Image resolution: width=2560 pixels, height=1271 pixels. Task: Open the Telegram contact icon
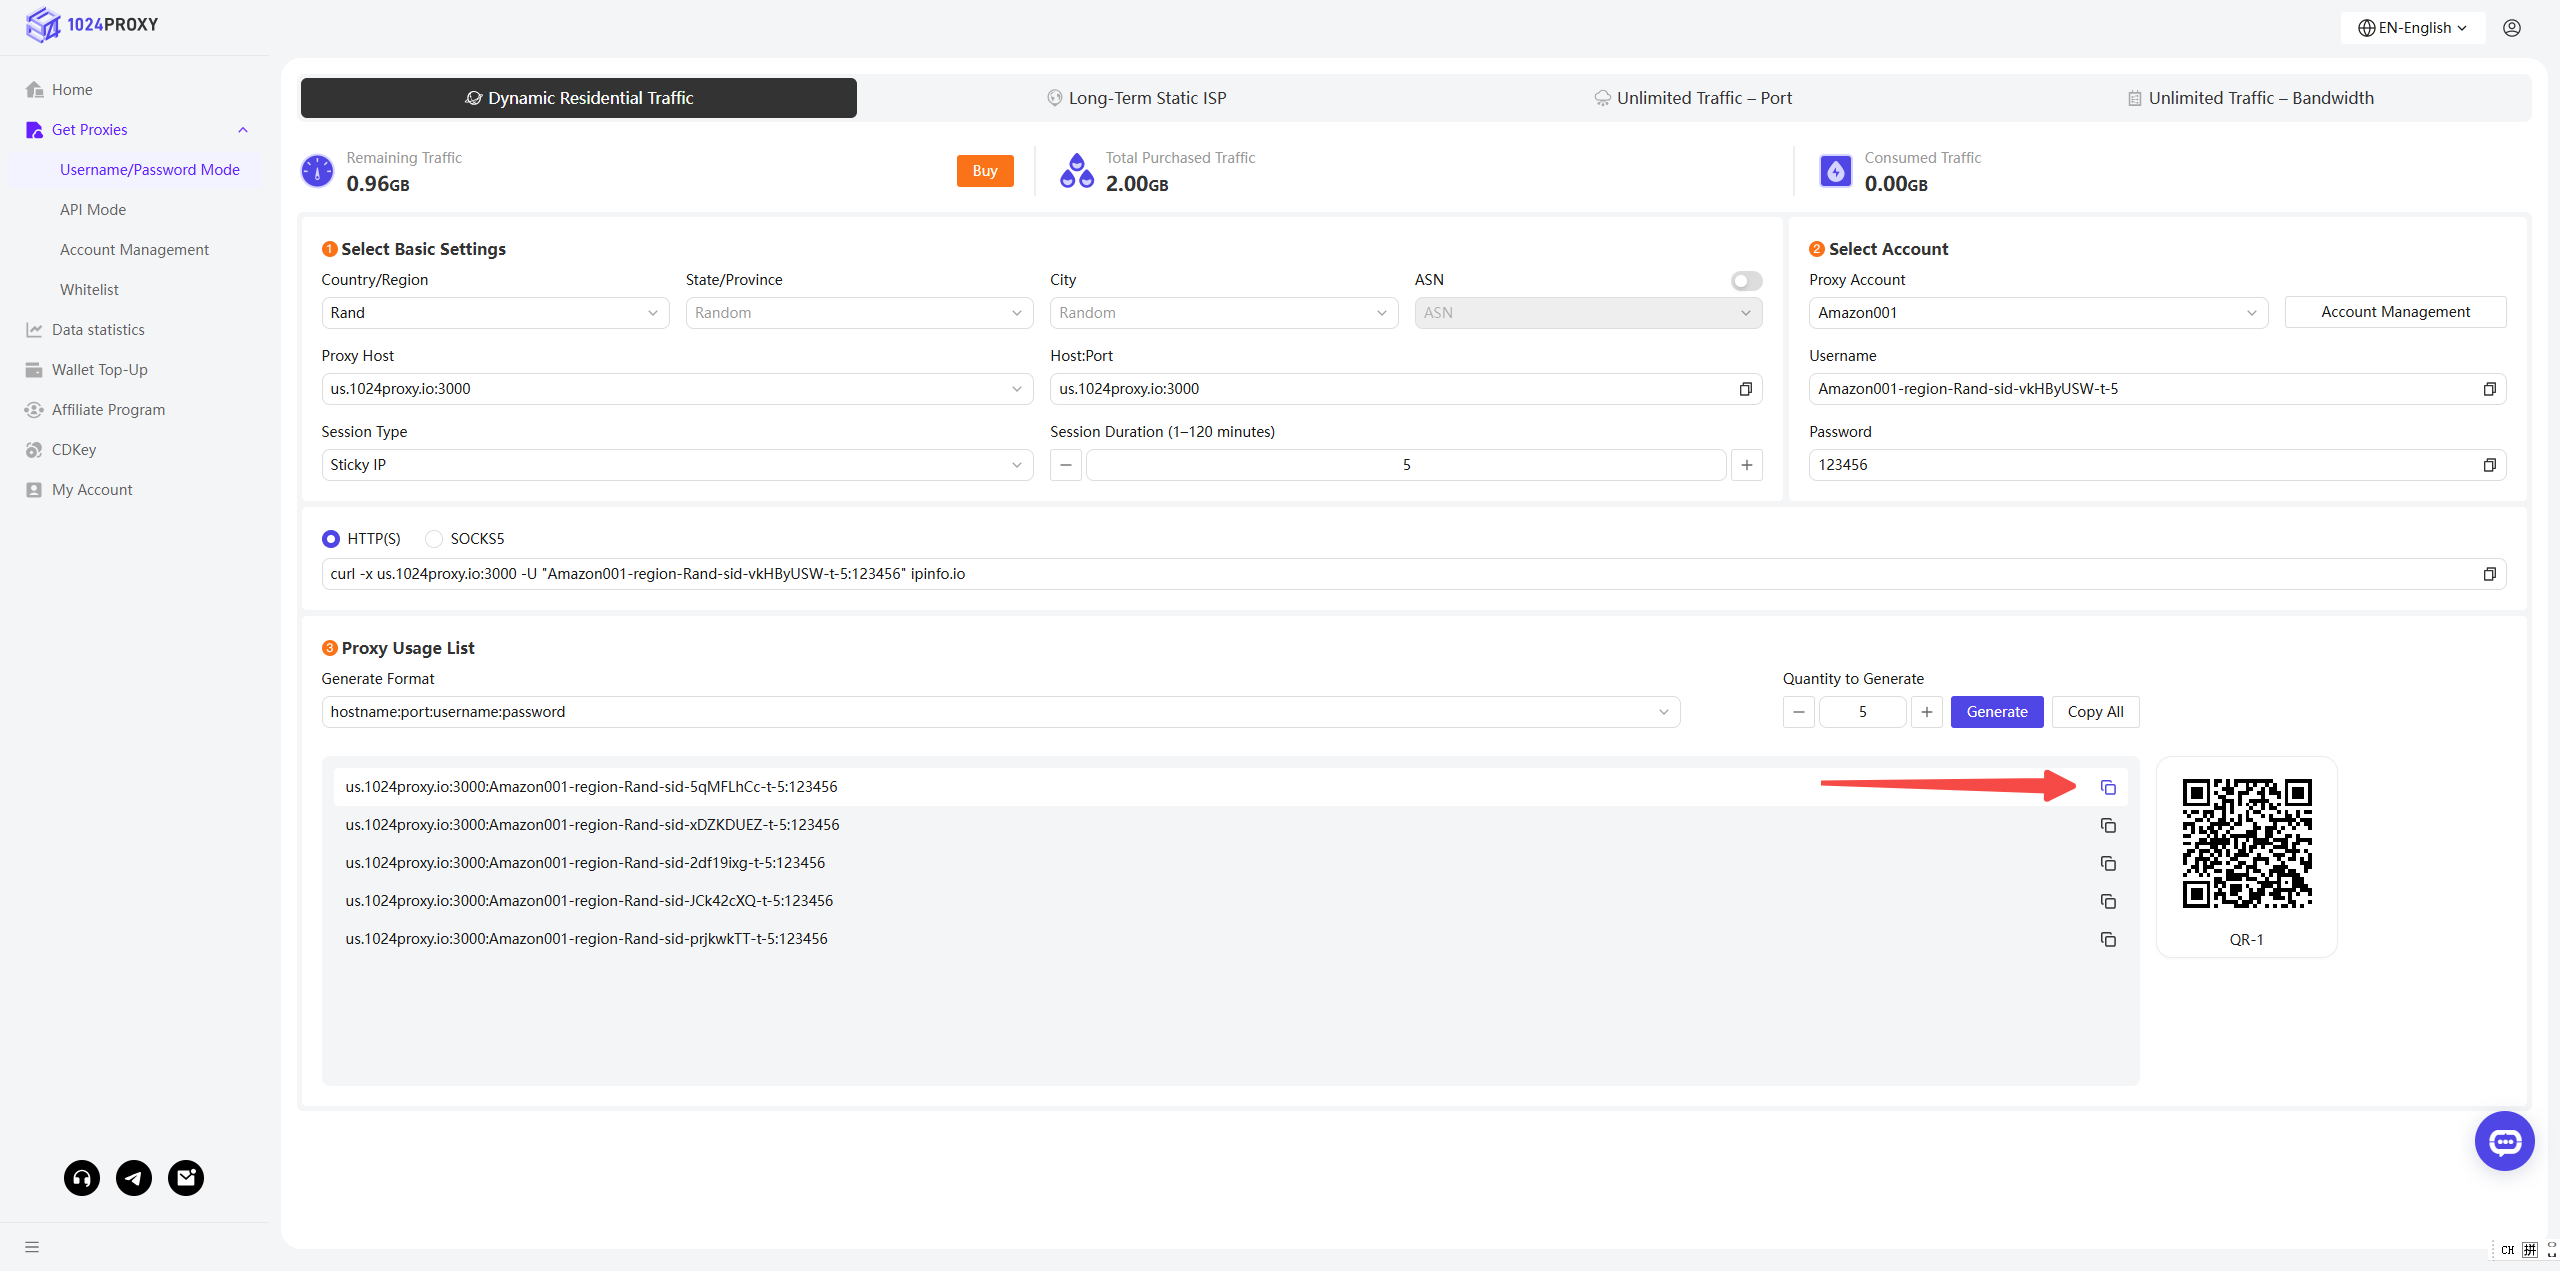coord(134,1178)
